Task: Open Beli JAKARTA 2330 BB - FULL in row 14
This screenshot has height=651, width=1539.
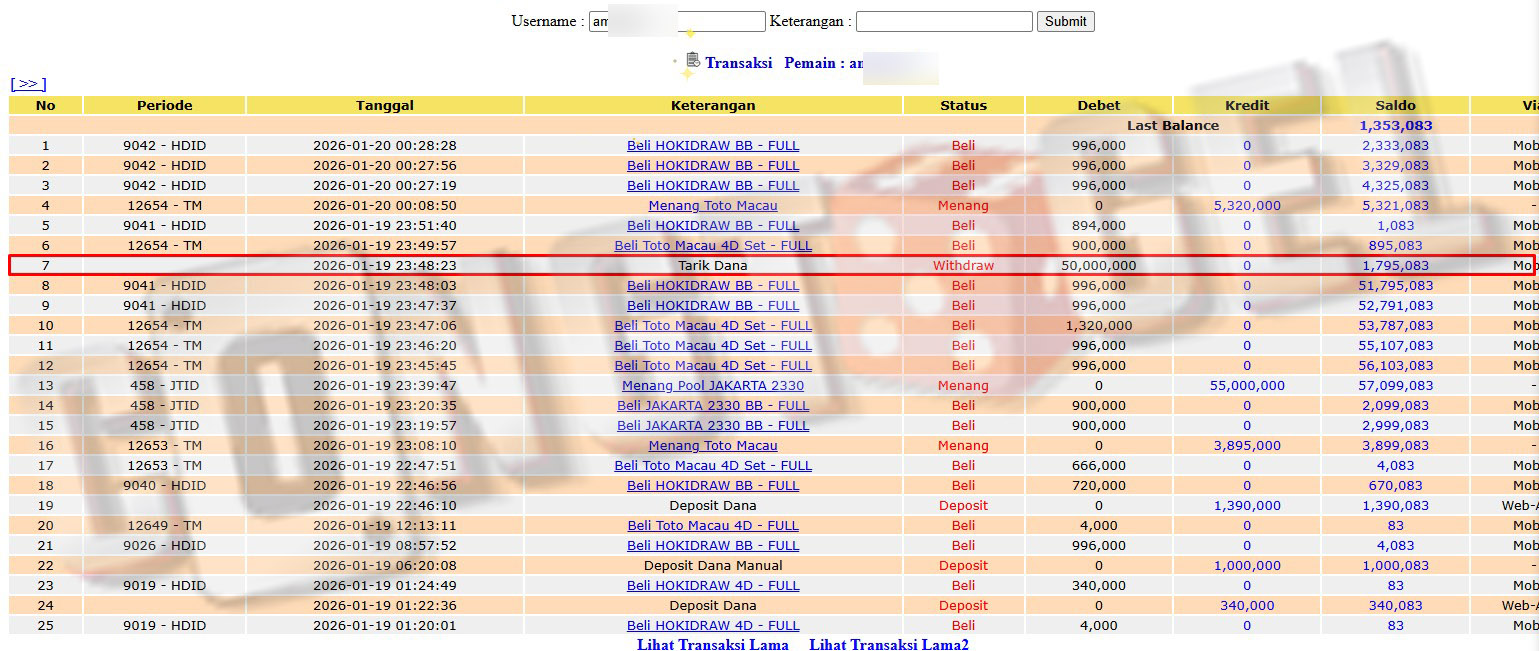Action: click(712, 405)
